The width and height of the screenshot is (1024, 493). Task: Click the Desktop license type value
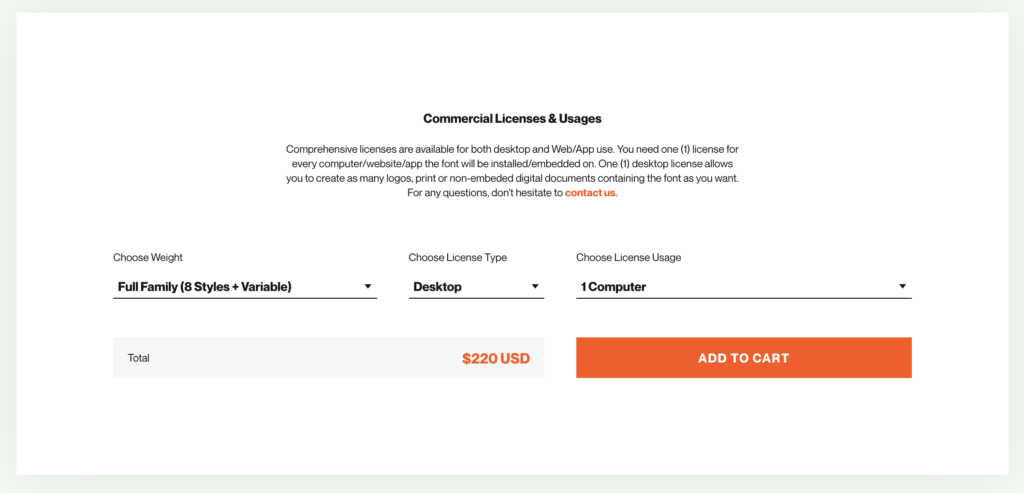[438, 287]
